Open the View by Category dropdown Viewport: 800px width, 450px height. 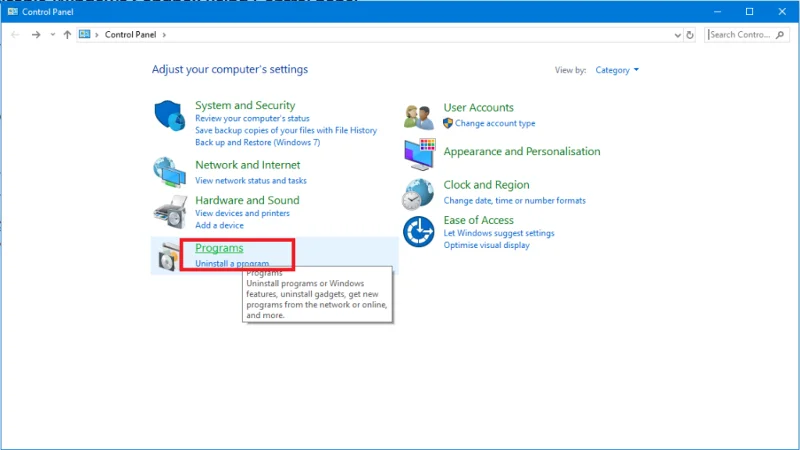pos(617,70)
